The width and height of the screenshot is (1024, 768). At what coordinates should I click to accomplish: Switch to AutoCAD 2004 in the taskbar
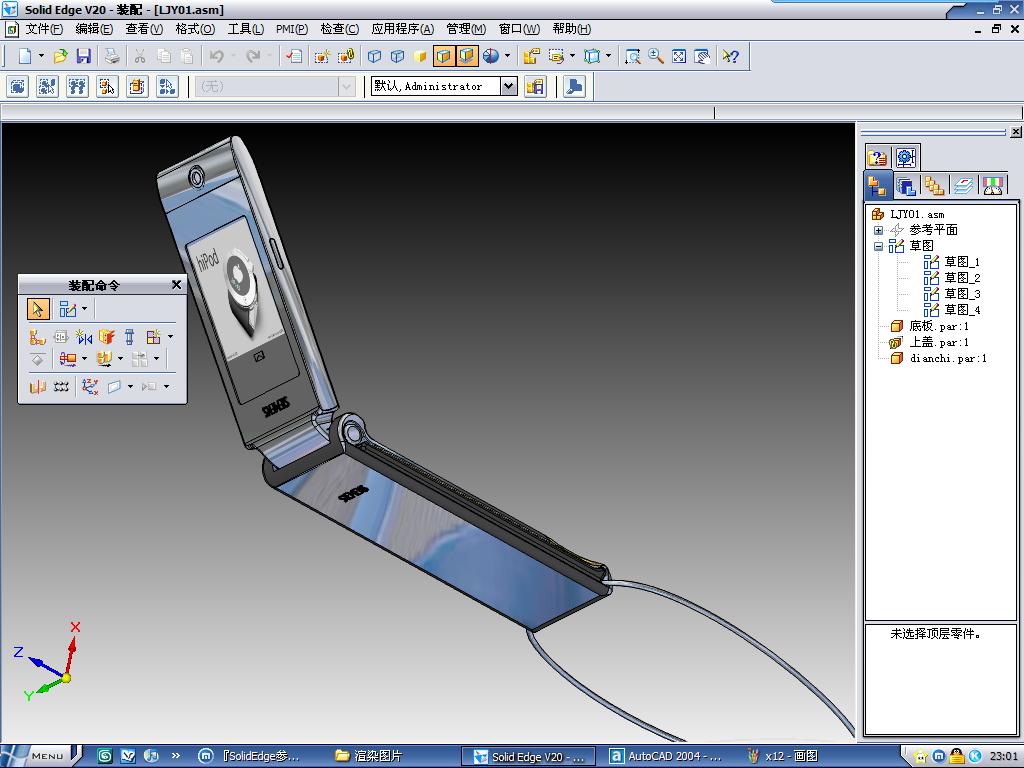click(x=666, y=756)
